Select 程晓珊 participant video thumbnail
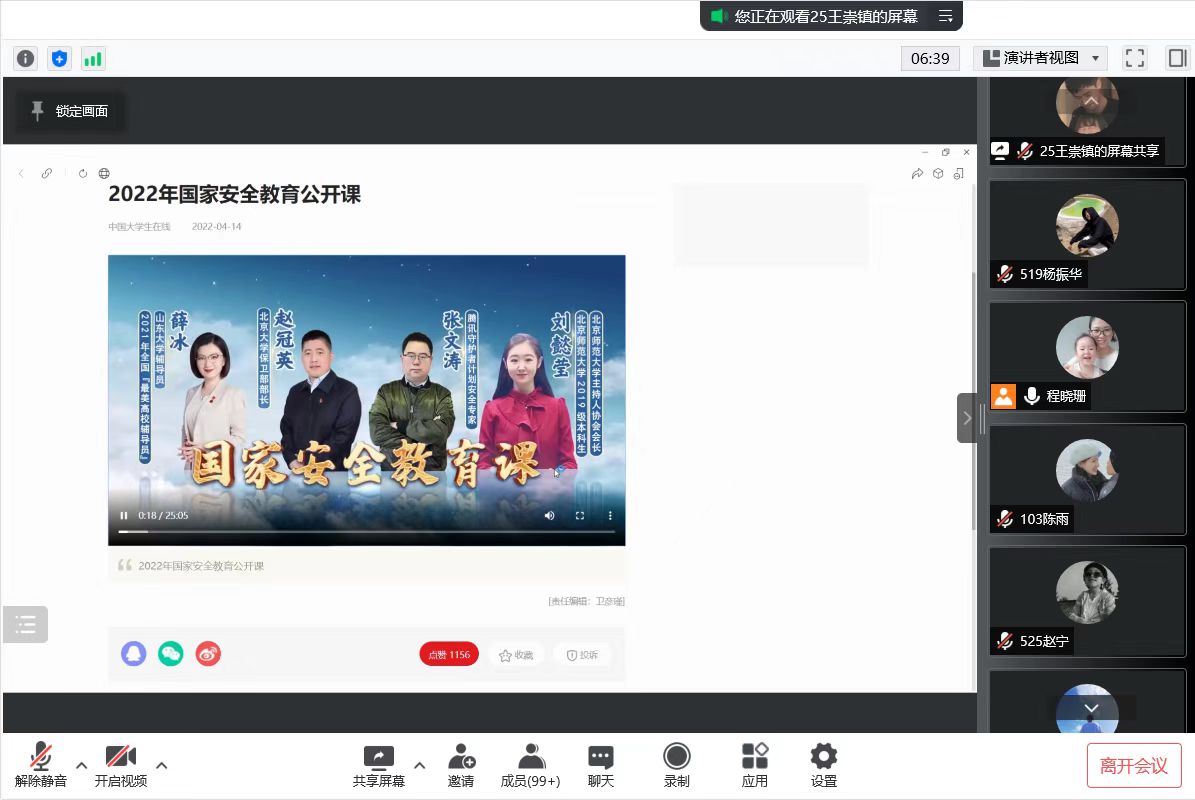This screenshot has width=1195, height=800. coord(1087,354)
